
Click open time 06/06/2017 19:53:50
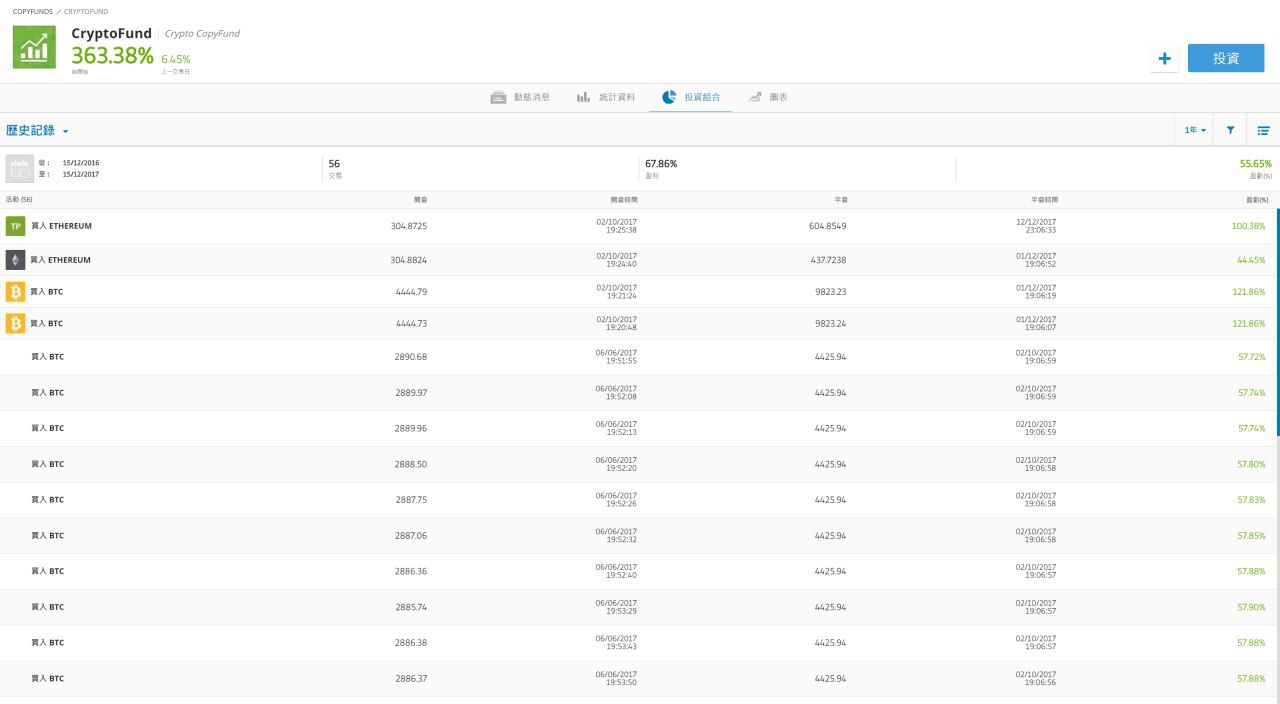pyautogui.click(x=616, y=678)
